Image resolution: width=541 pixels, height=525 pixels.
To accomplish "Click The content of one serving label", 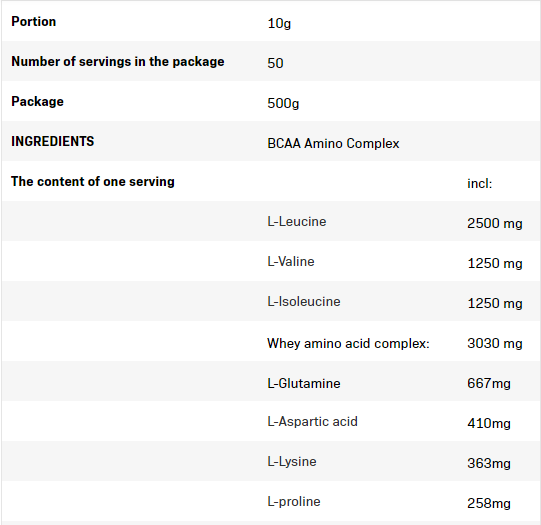I will (93, 181).
